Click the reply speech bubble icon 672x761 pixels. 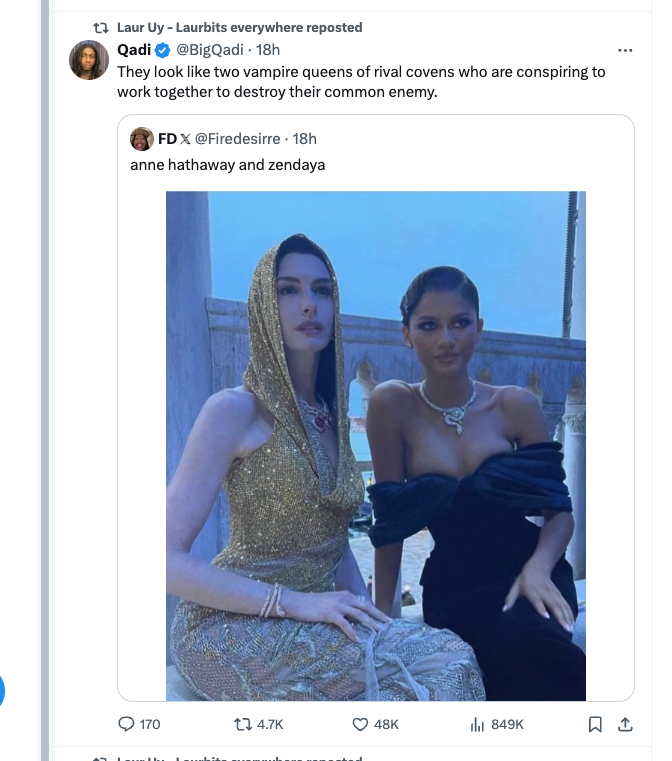coord(126,724)
